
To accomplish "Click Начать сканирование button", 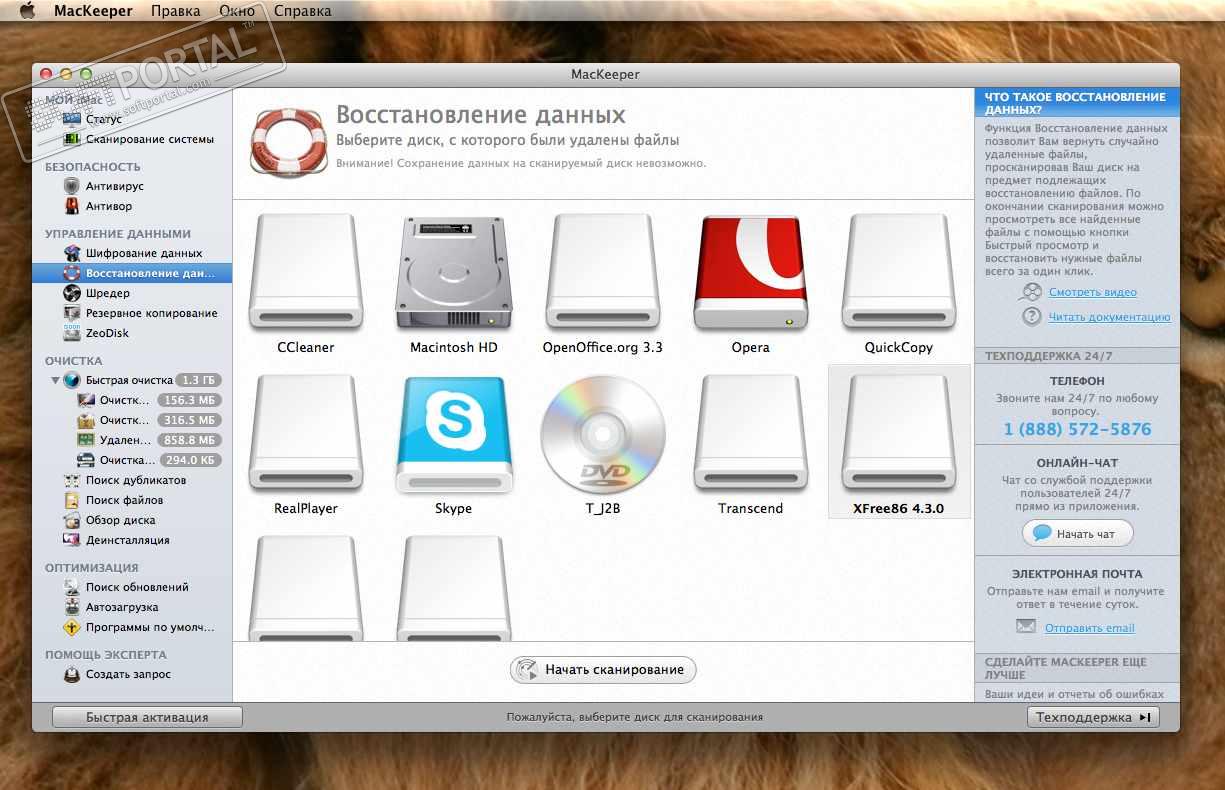I will pos(603,669).
